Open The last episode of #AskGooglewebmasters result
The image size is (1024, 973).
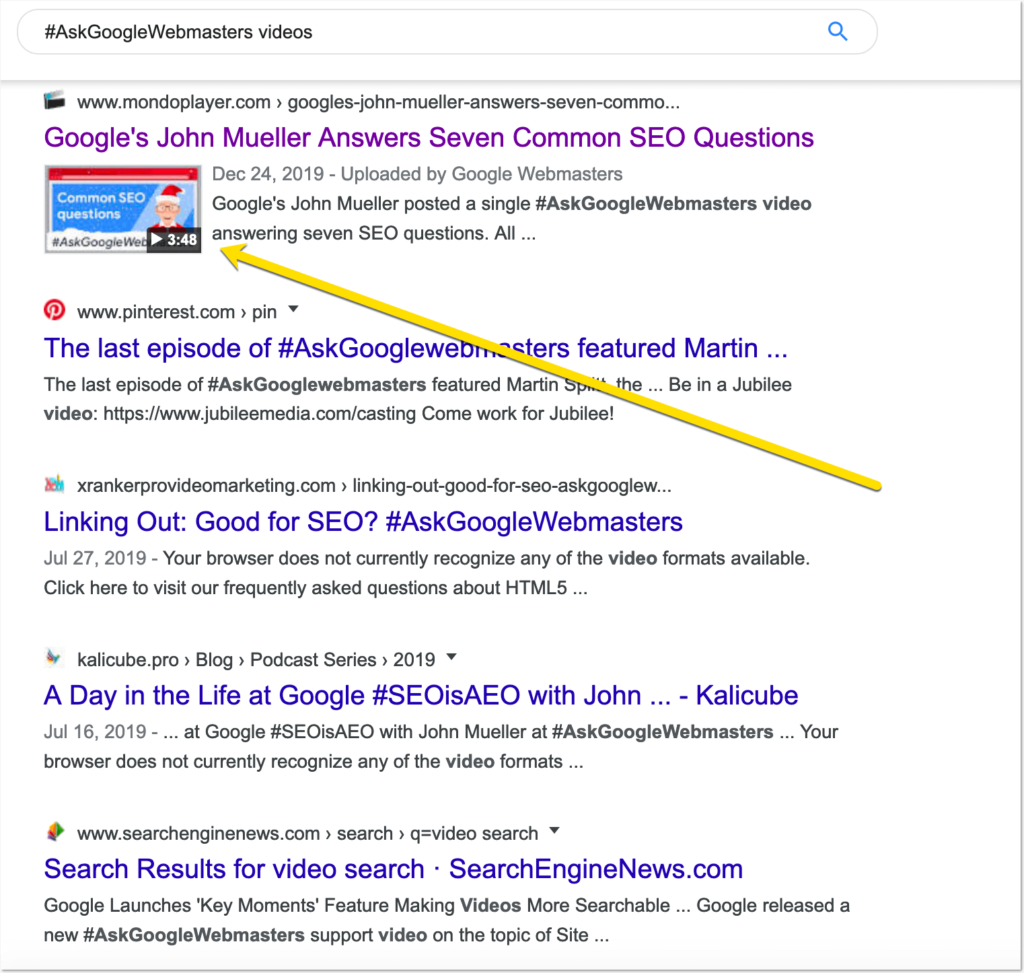coord(415,348)
